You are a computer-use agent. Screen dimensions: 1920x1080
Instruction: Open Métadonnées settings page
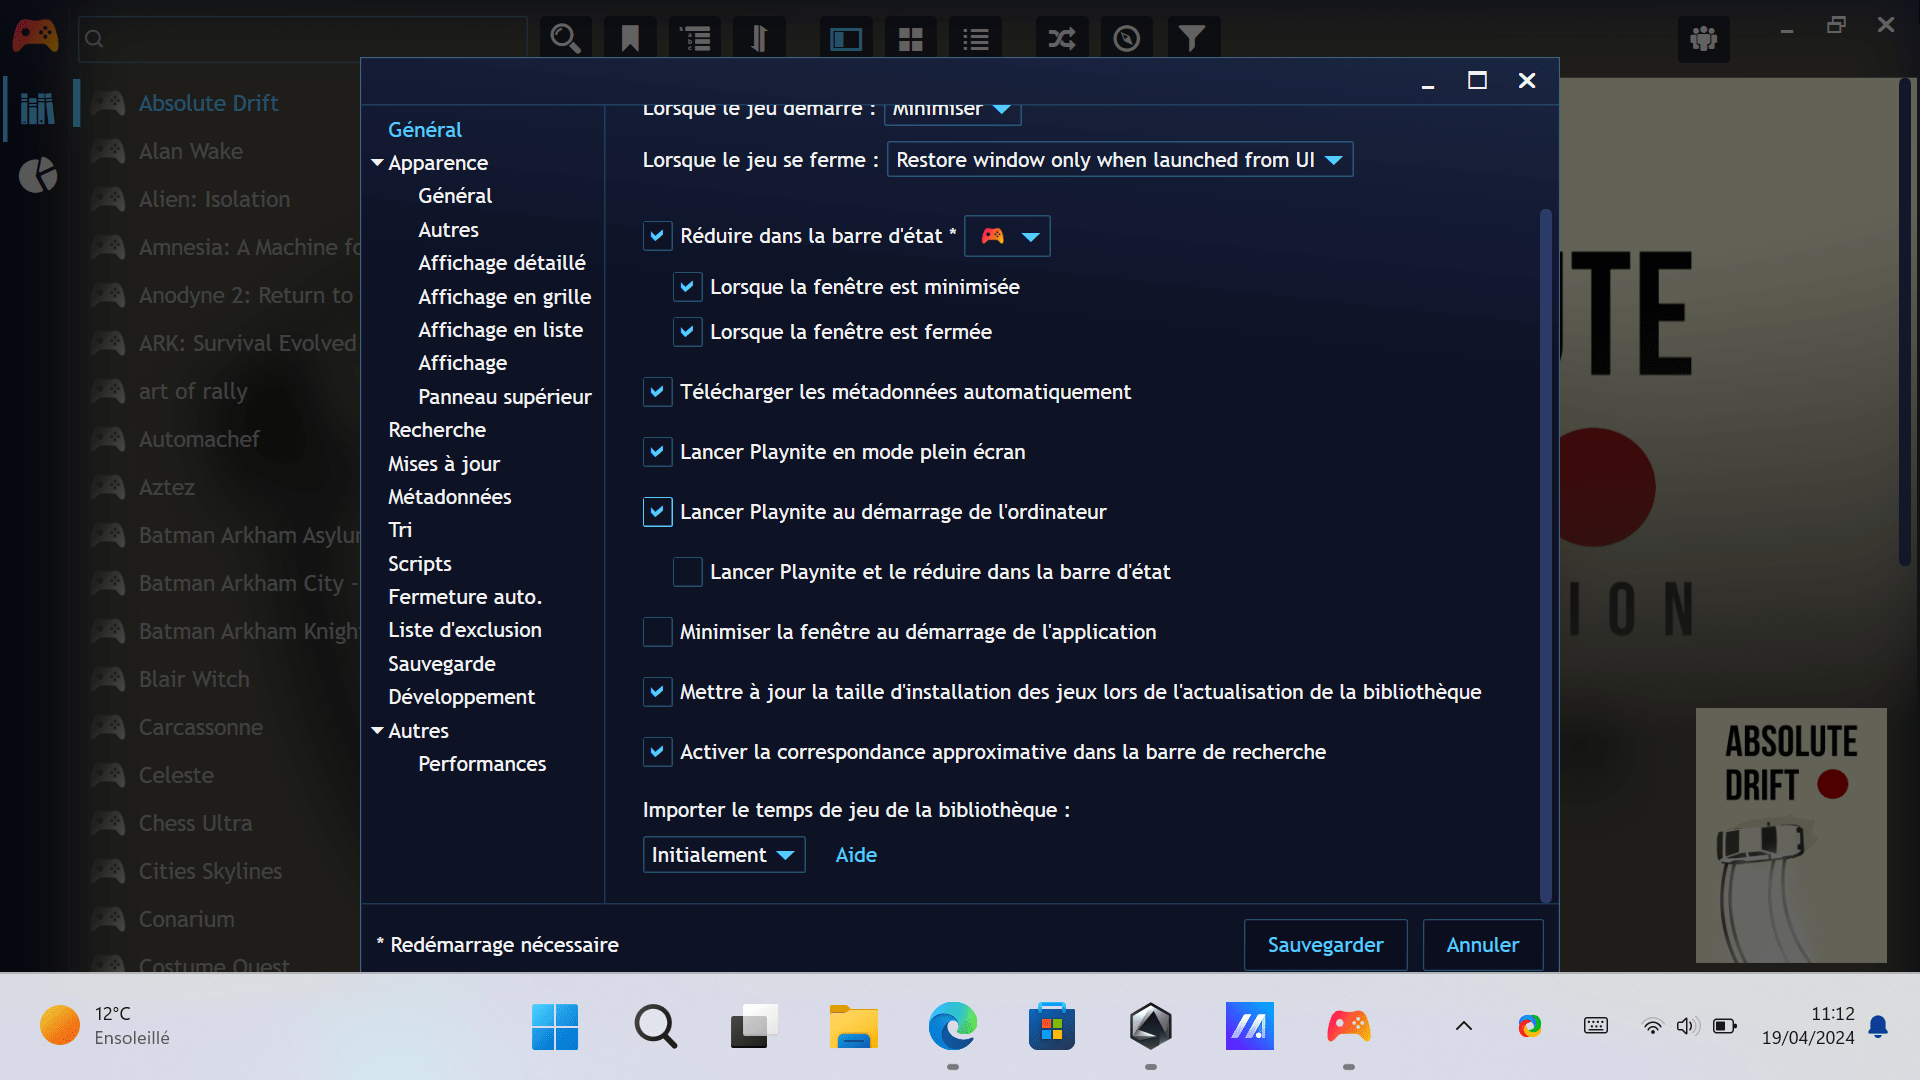pyautogui.click(x=450, y=497)
